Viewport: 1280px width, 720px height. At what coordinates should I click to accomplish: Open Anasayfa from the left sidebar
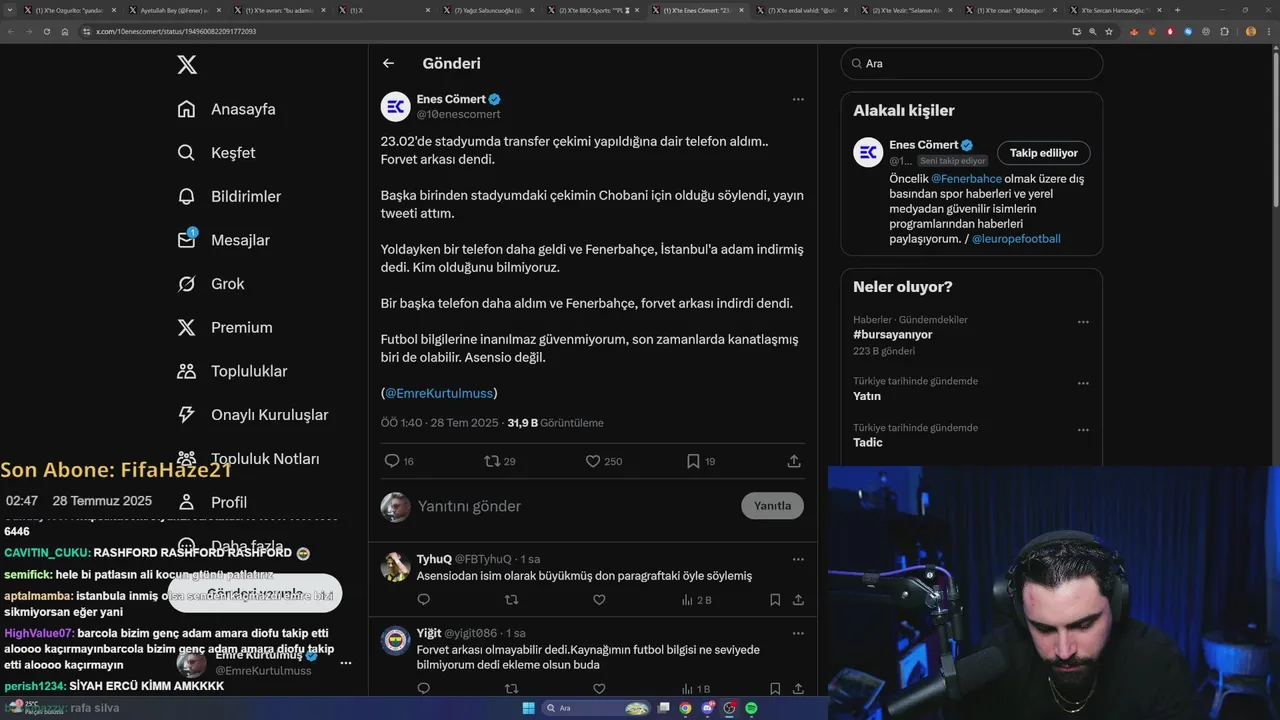pos(226,109)
